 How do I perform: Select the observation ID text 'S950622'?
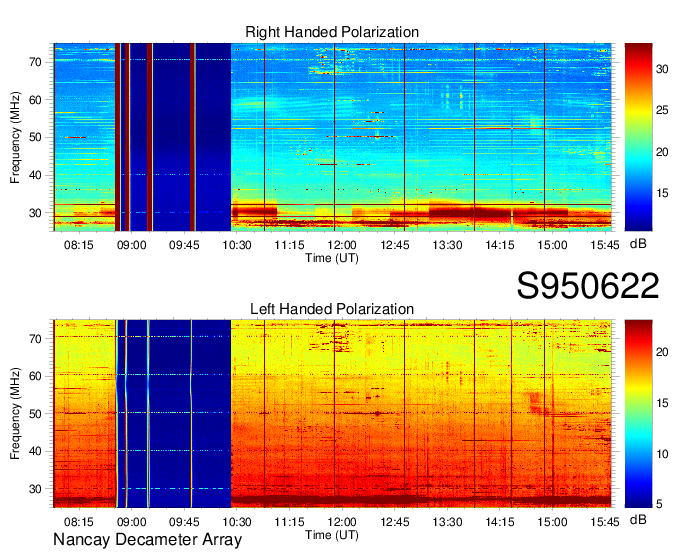pyautogui.click(x=588, y=286)
